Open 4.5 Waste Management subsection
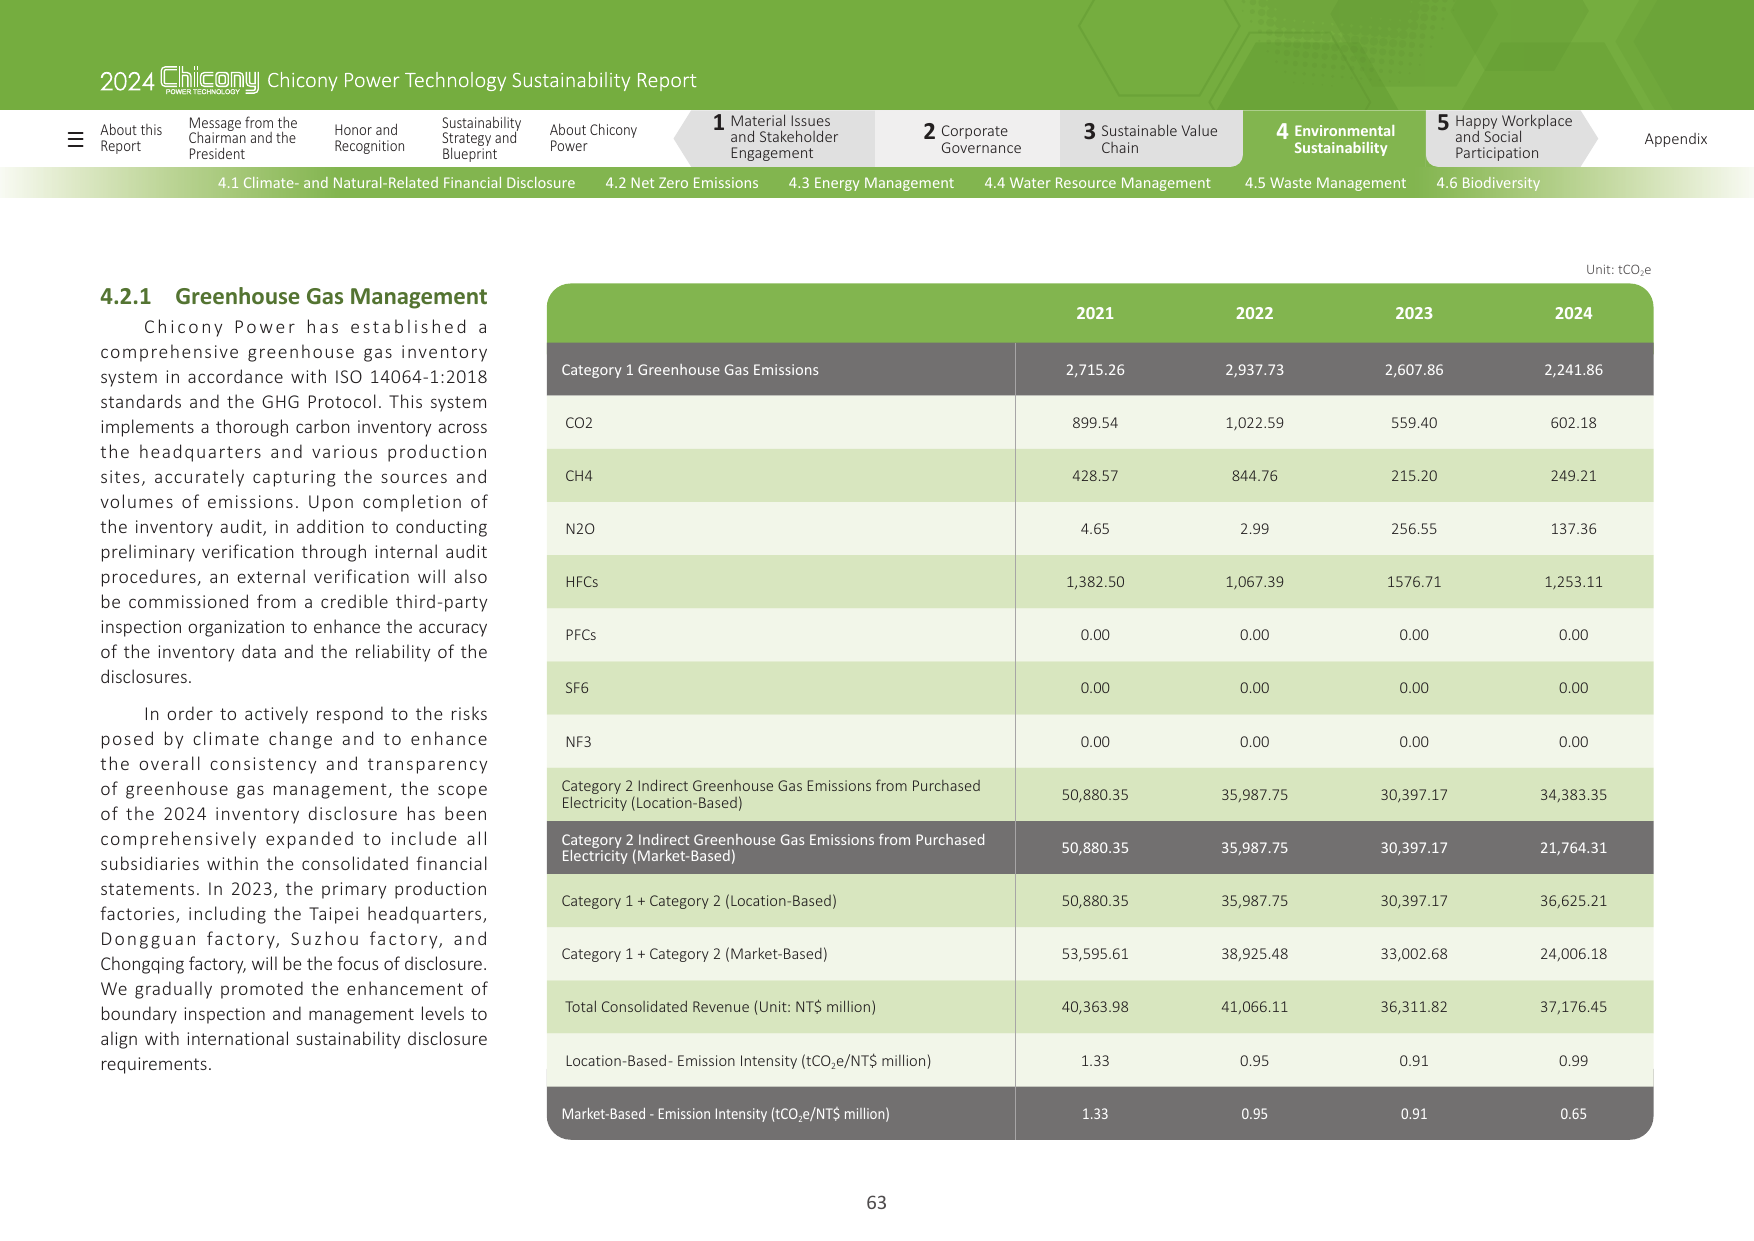The height and width of the screenshot is (1241, 1754). pos(1325,183)
